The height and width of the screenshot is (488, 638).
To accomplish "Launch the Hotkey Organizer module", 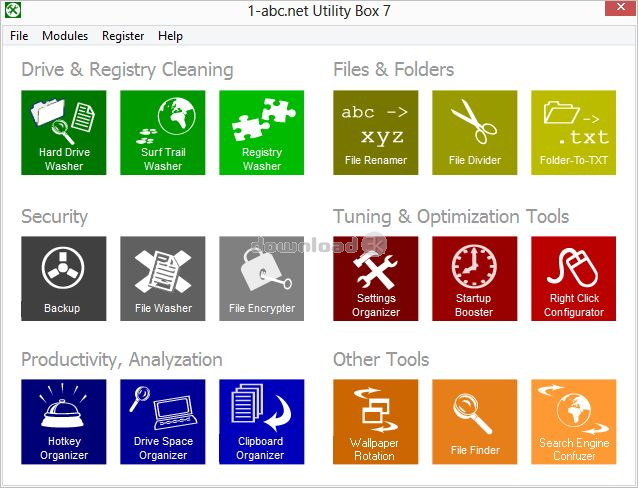I will point(64,422).
